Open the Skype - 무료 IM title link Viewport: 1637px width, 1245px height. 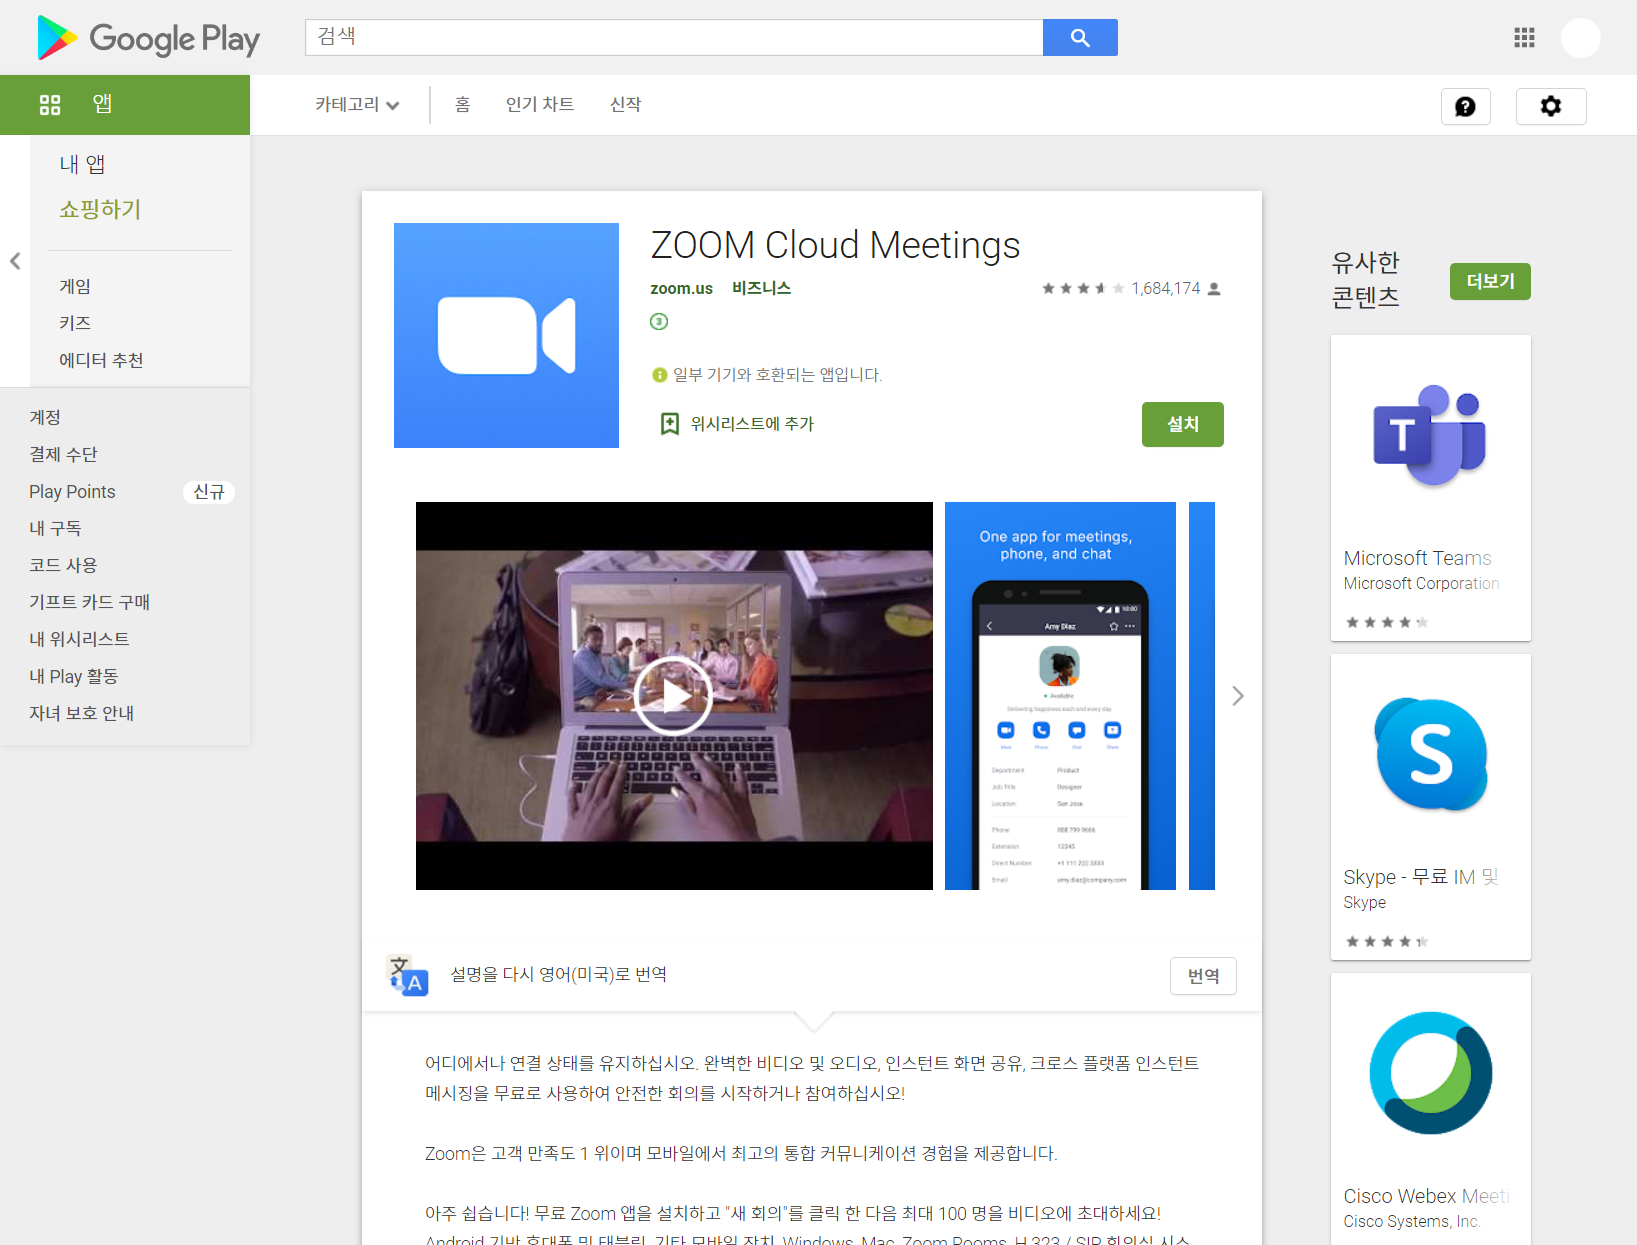(x=1420, y=877)
